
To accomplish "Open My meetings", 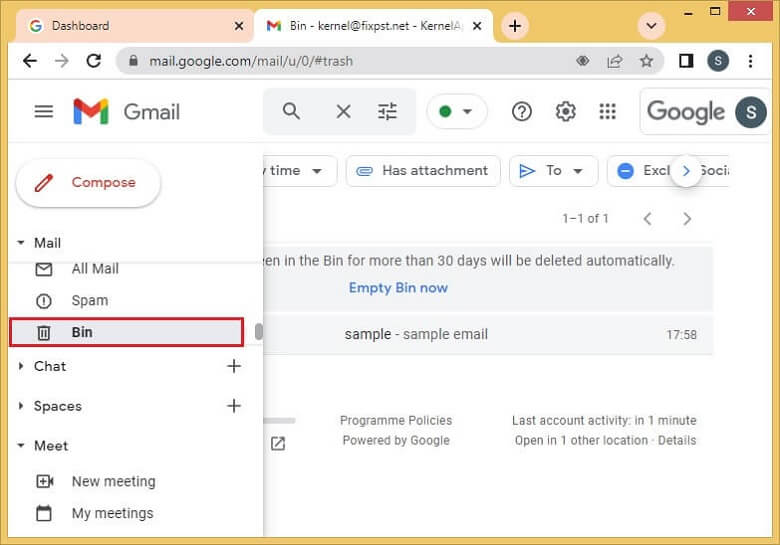I will (112, 513).
